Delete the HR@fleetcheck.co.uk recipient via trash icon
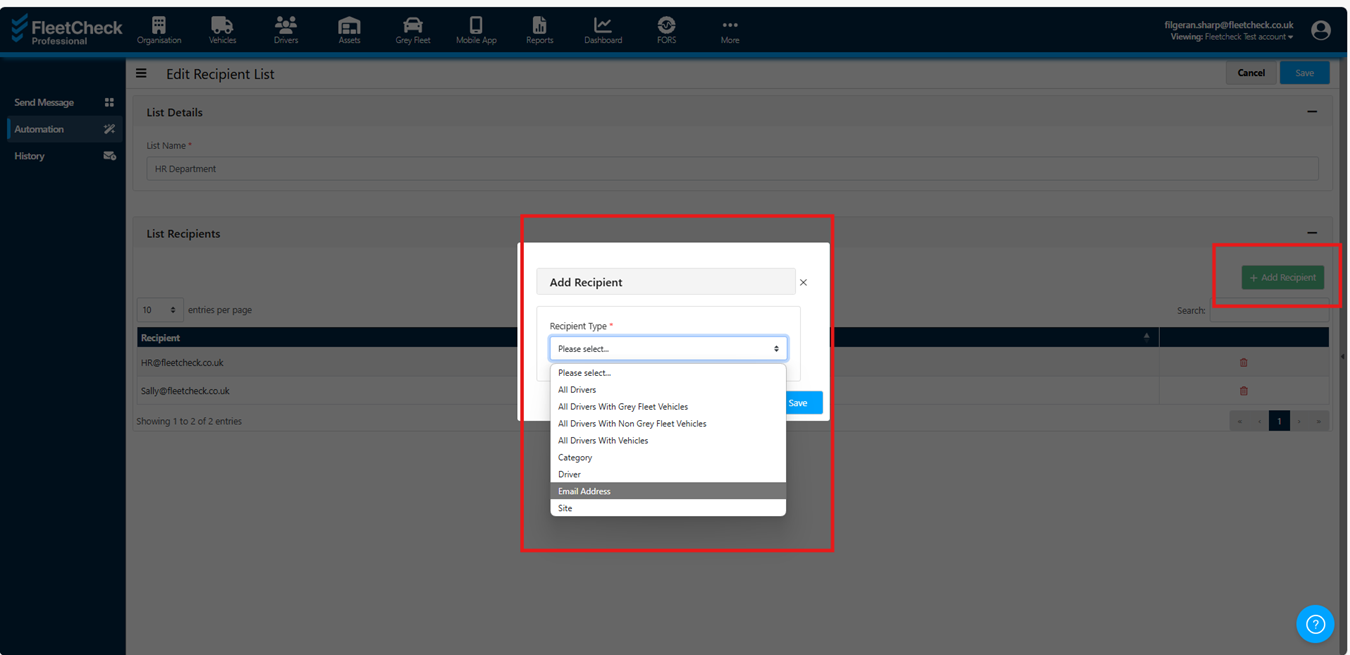 [1244, 363]
